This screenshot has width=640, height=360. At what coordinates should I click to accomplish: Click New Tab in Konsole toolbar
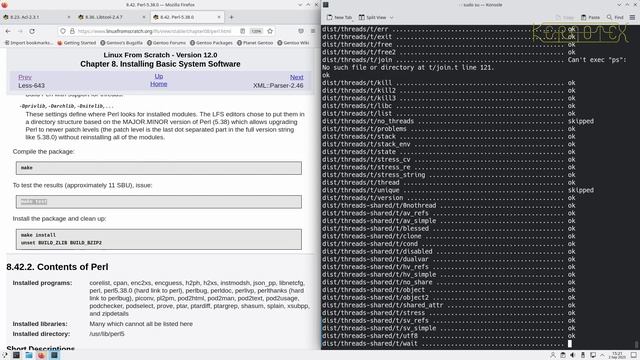point(339,18)
